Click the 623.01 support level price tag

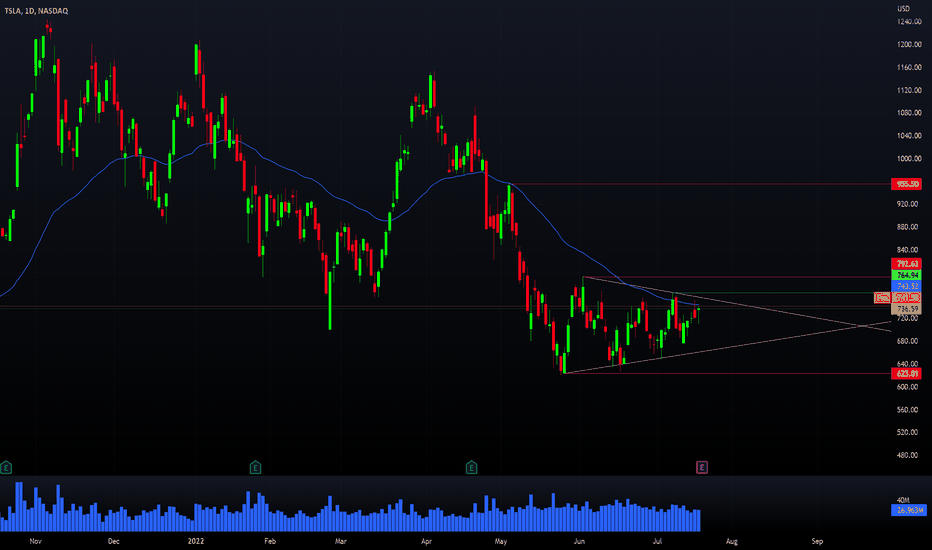pos(906,373)
